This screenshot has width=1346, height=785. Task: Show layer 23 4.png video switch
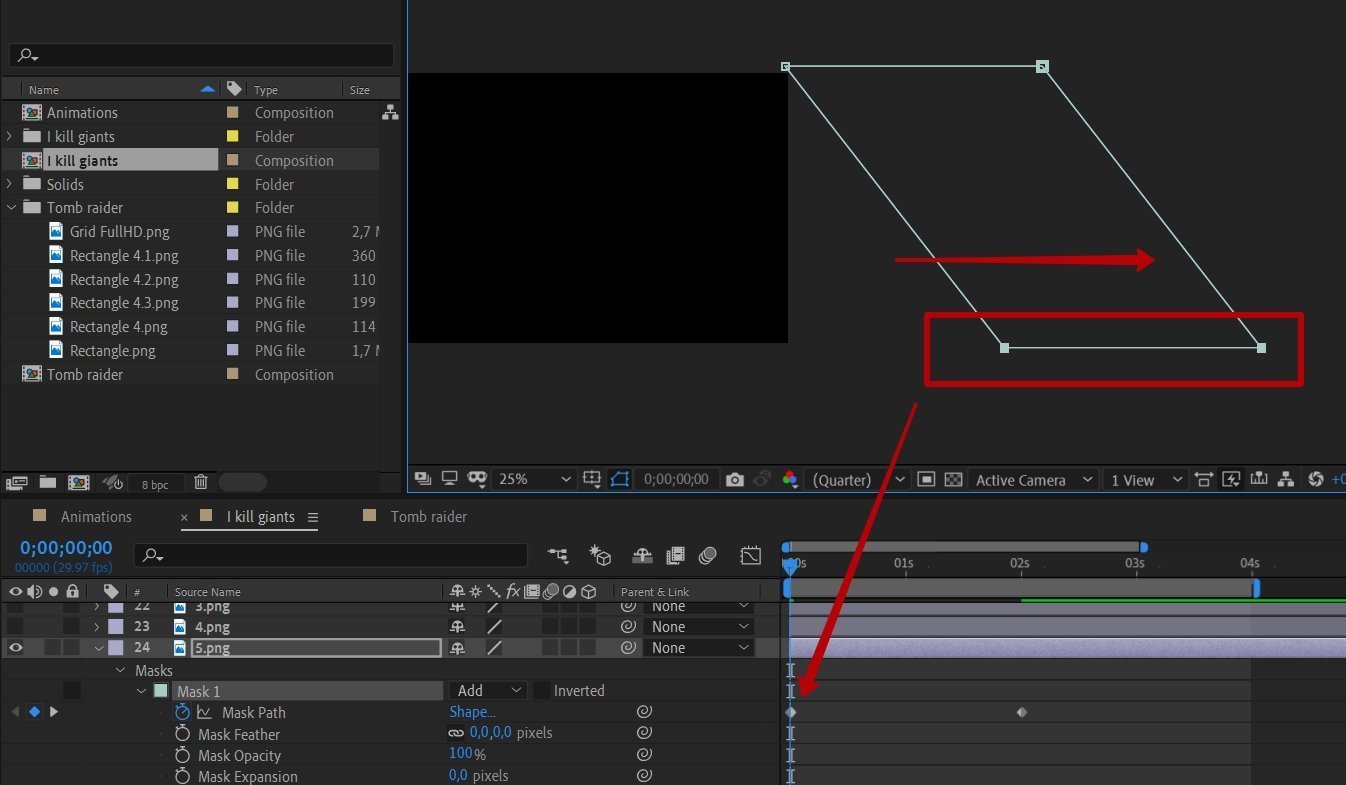(15, 627)
